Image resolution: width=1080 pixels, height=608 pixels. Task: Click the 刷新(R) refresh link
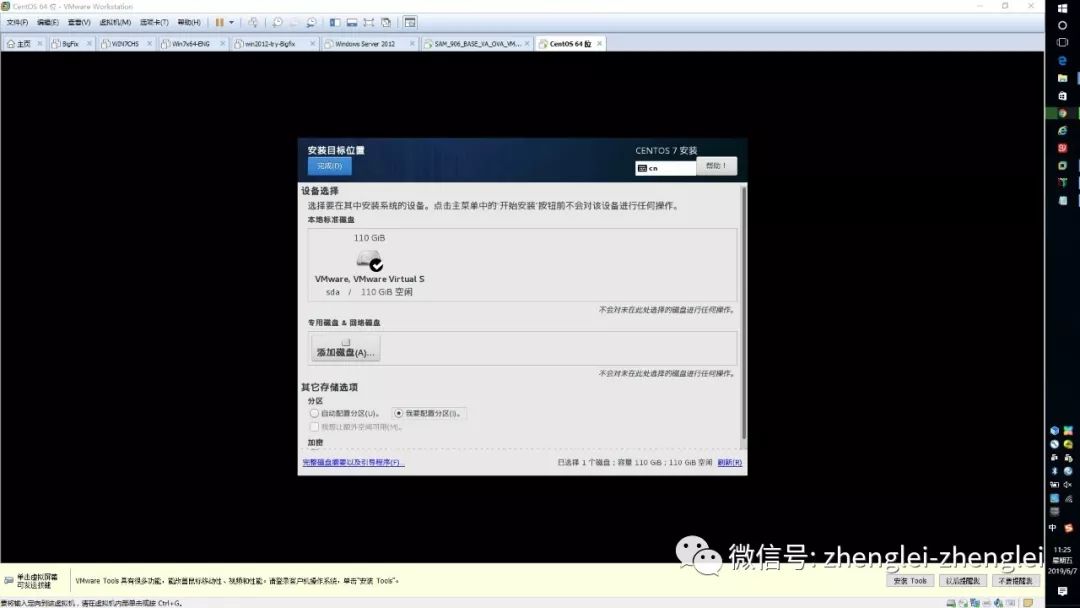729,462
